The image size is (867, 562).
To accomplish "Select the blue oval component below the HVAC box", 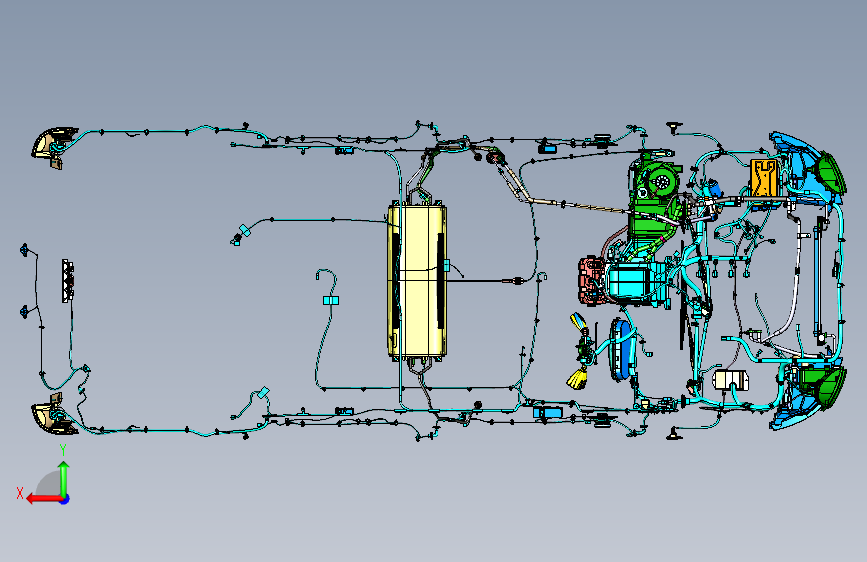I will pyautogui.click(x=623, y=350).
